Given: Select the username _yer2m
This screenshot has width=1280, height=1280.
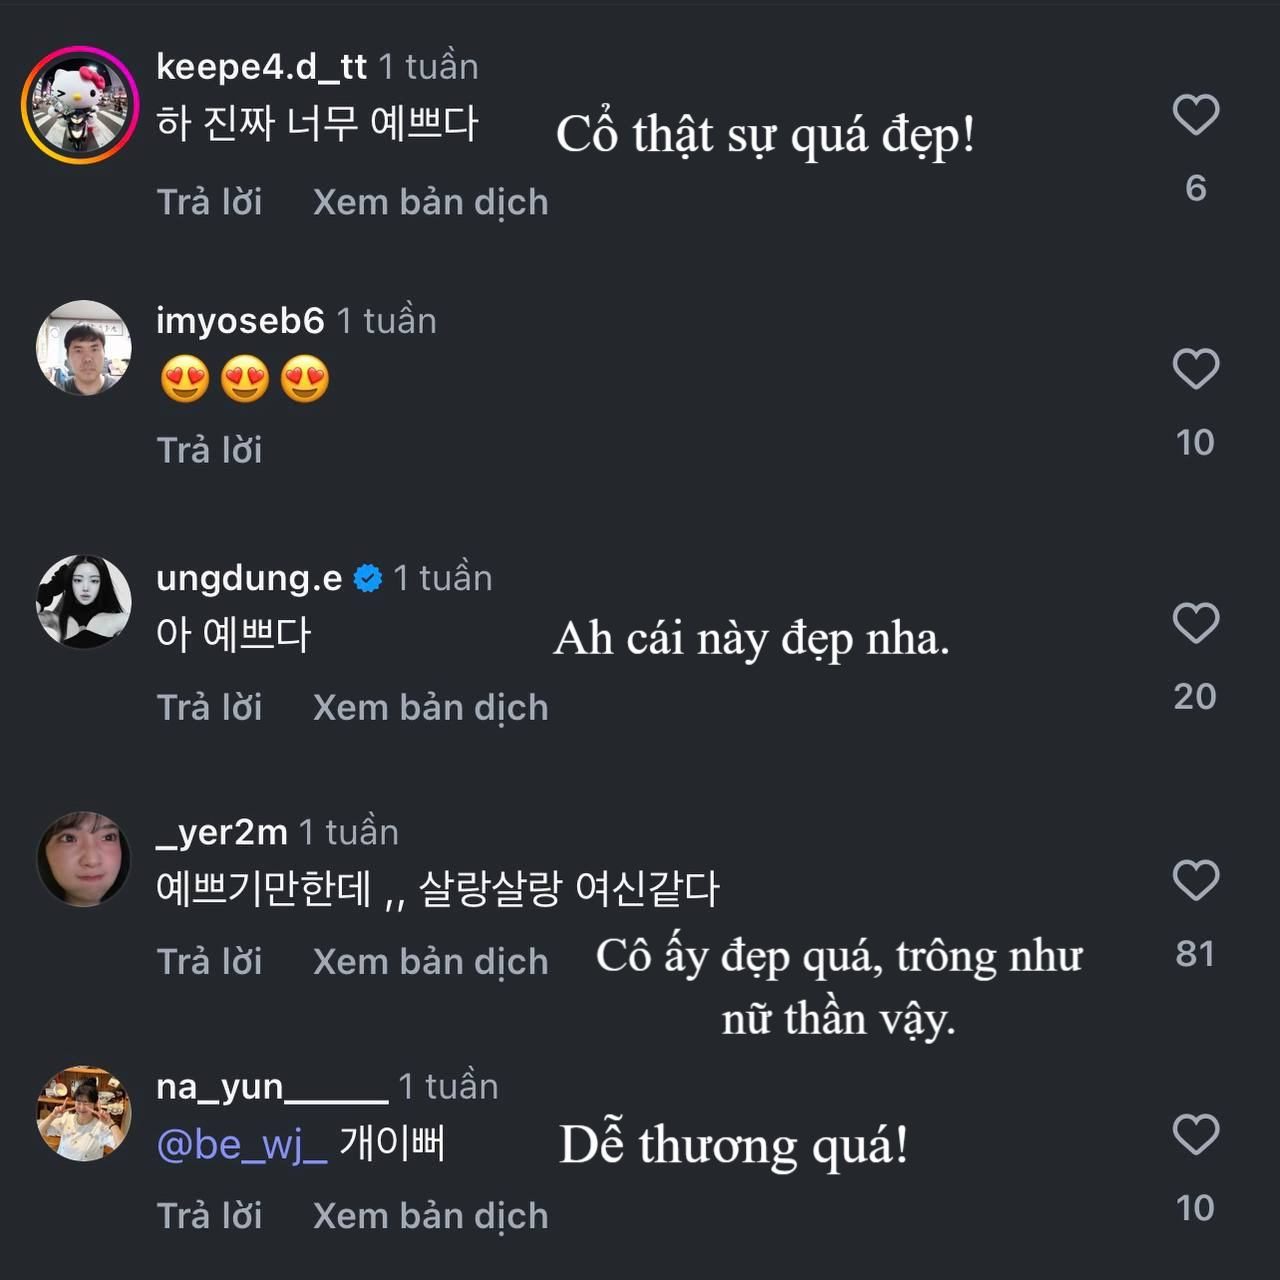Looking at the screenshot, I should pos(220,831).
